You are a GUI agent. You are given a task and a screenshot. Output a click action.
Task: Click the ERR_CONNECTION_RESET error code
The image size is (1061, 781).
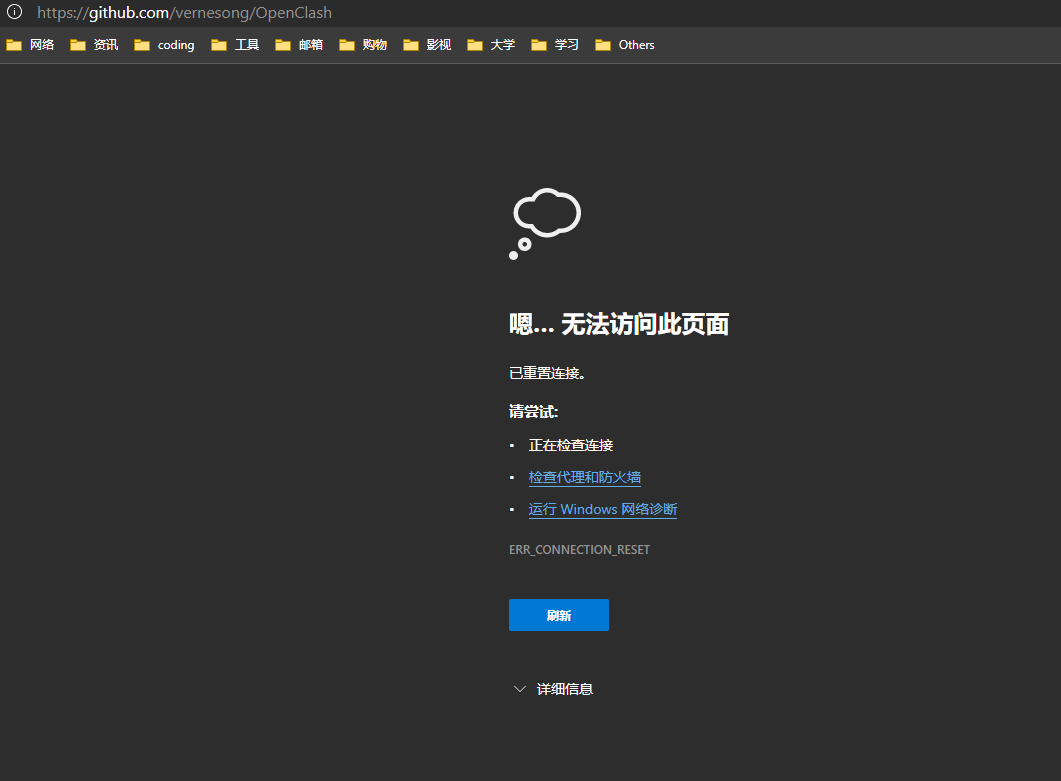[x=579, y=549]
